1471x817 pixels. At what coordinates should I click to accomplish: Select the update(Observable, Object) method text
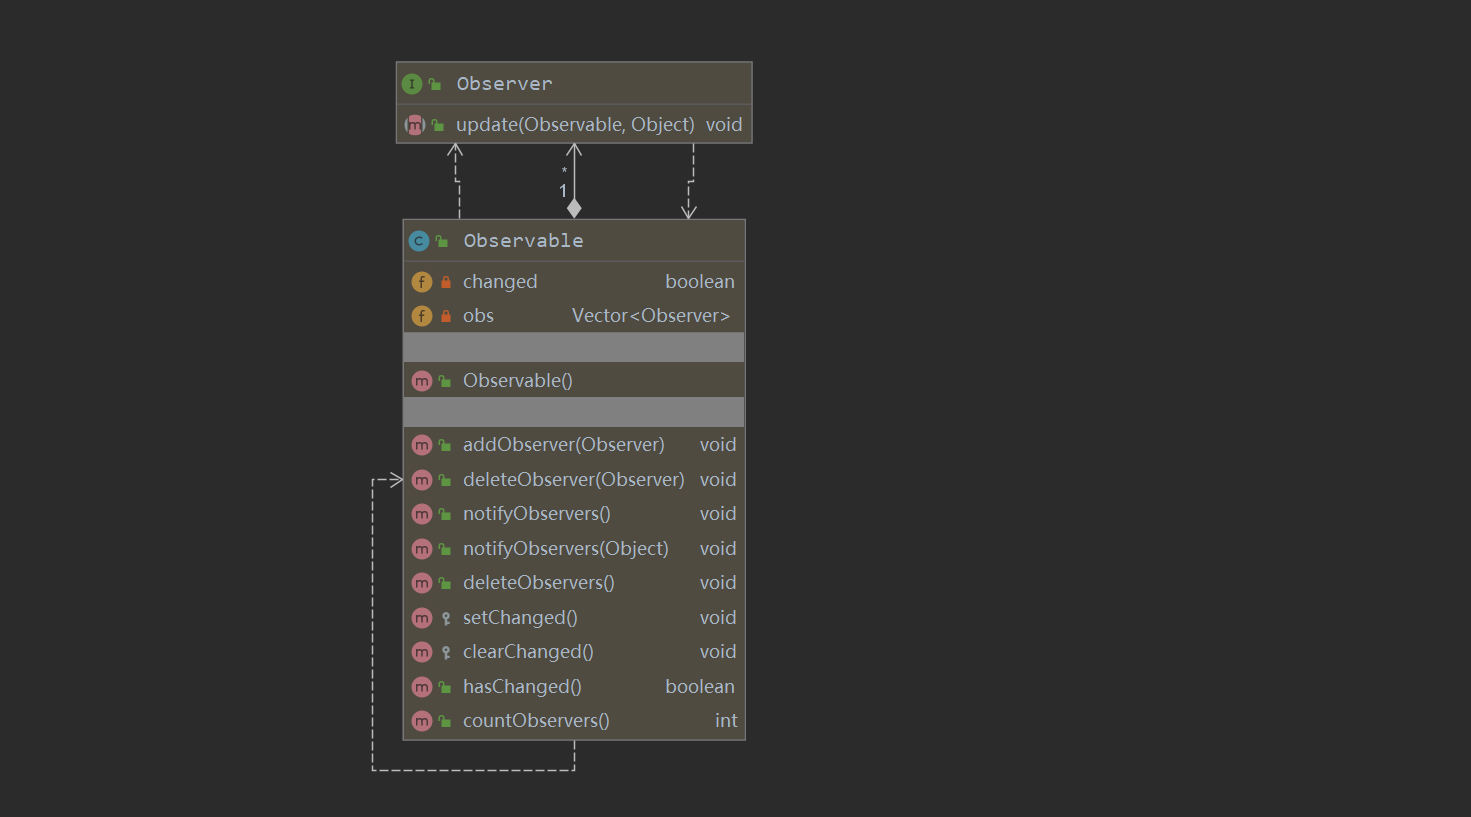pyautogui.click(x=575, y=125)
